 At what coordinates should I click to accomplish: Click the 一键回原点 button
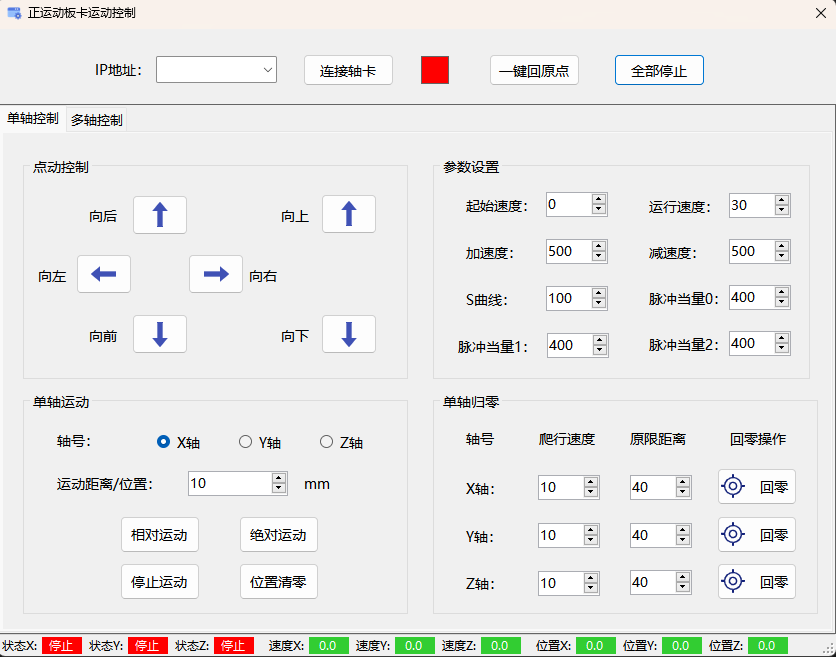[x=534, y=70]
